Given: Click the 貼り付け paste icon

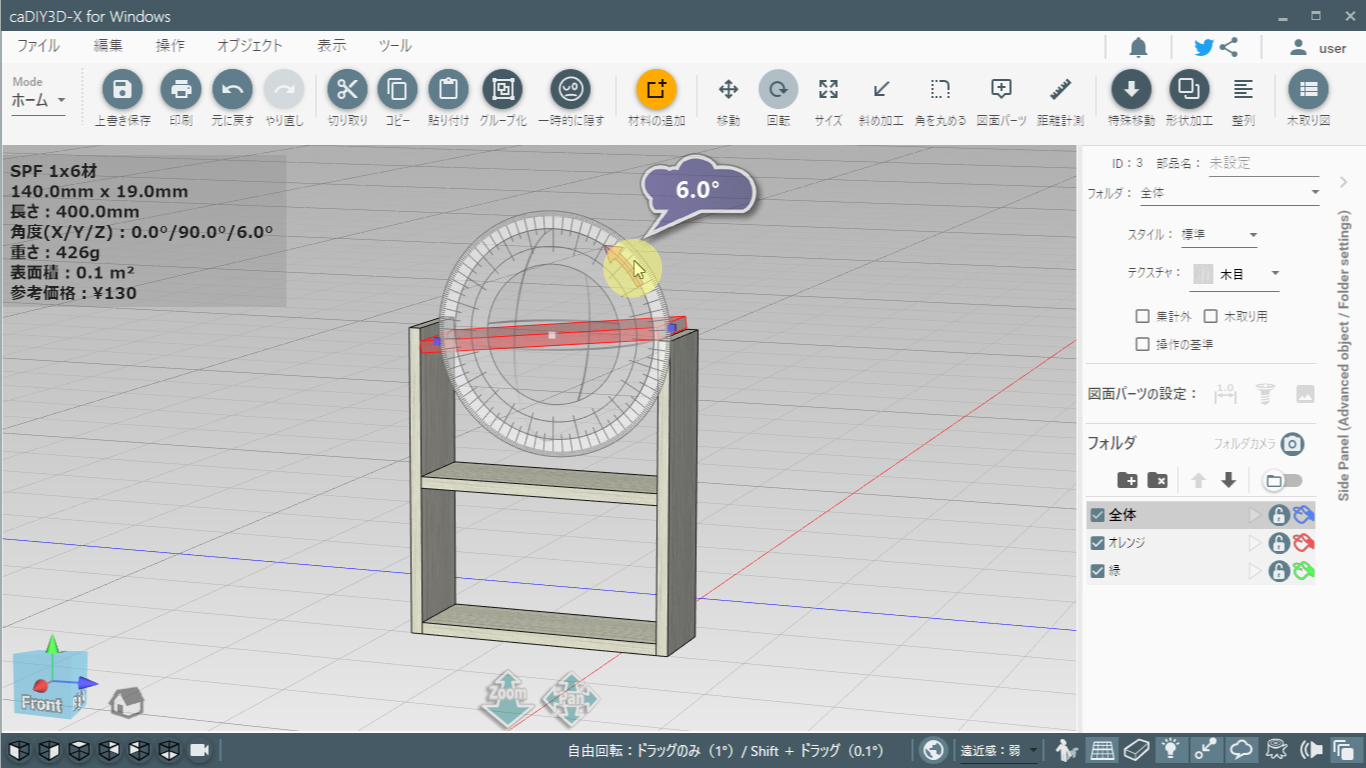Looking at the screenshot, I should tap(448, 90).
